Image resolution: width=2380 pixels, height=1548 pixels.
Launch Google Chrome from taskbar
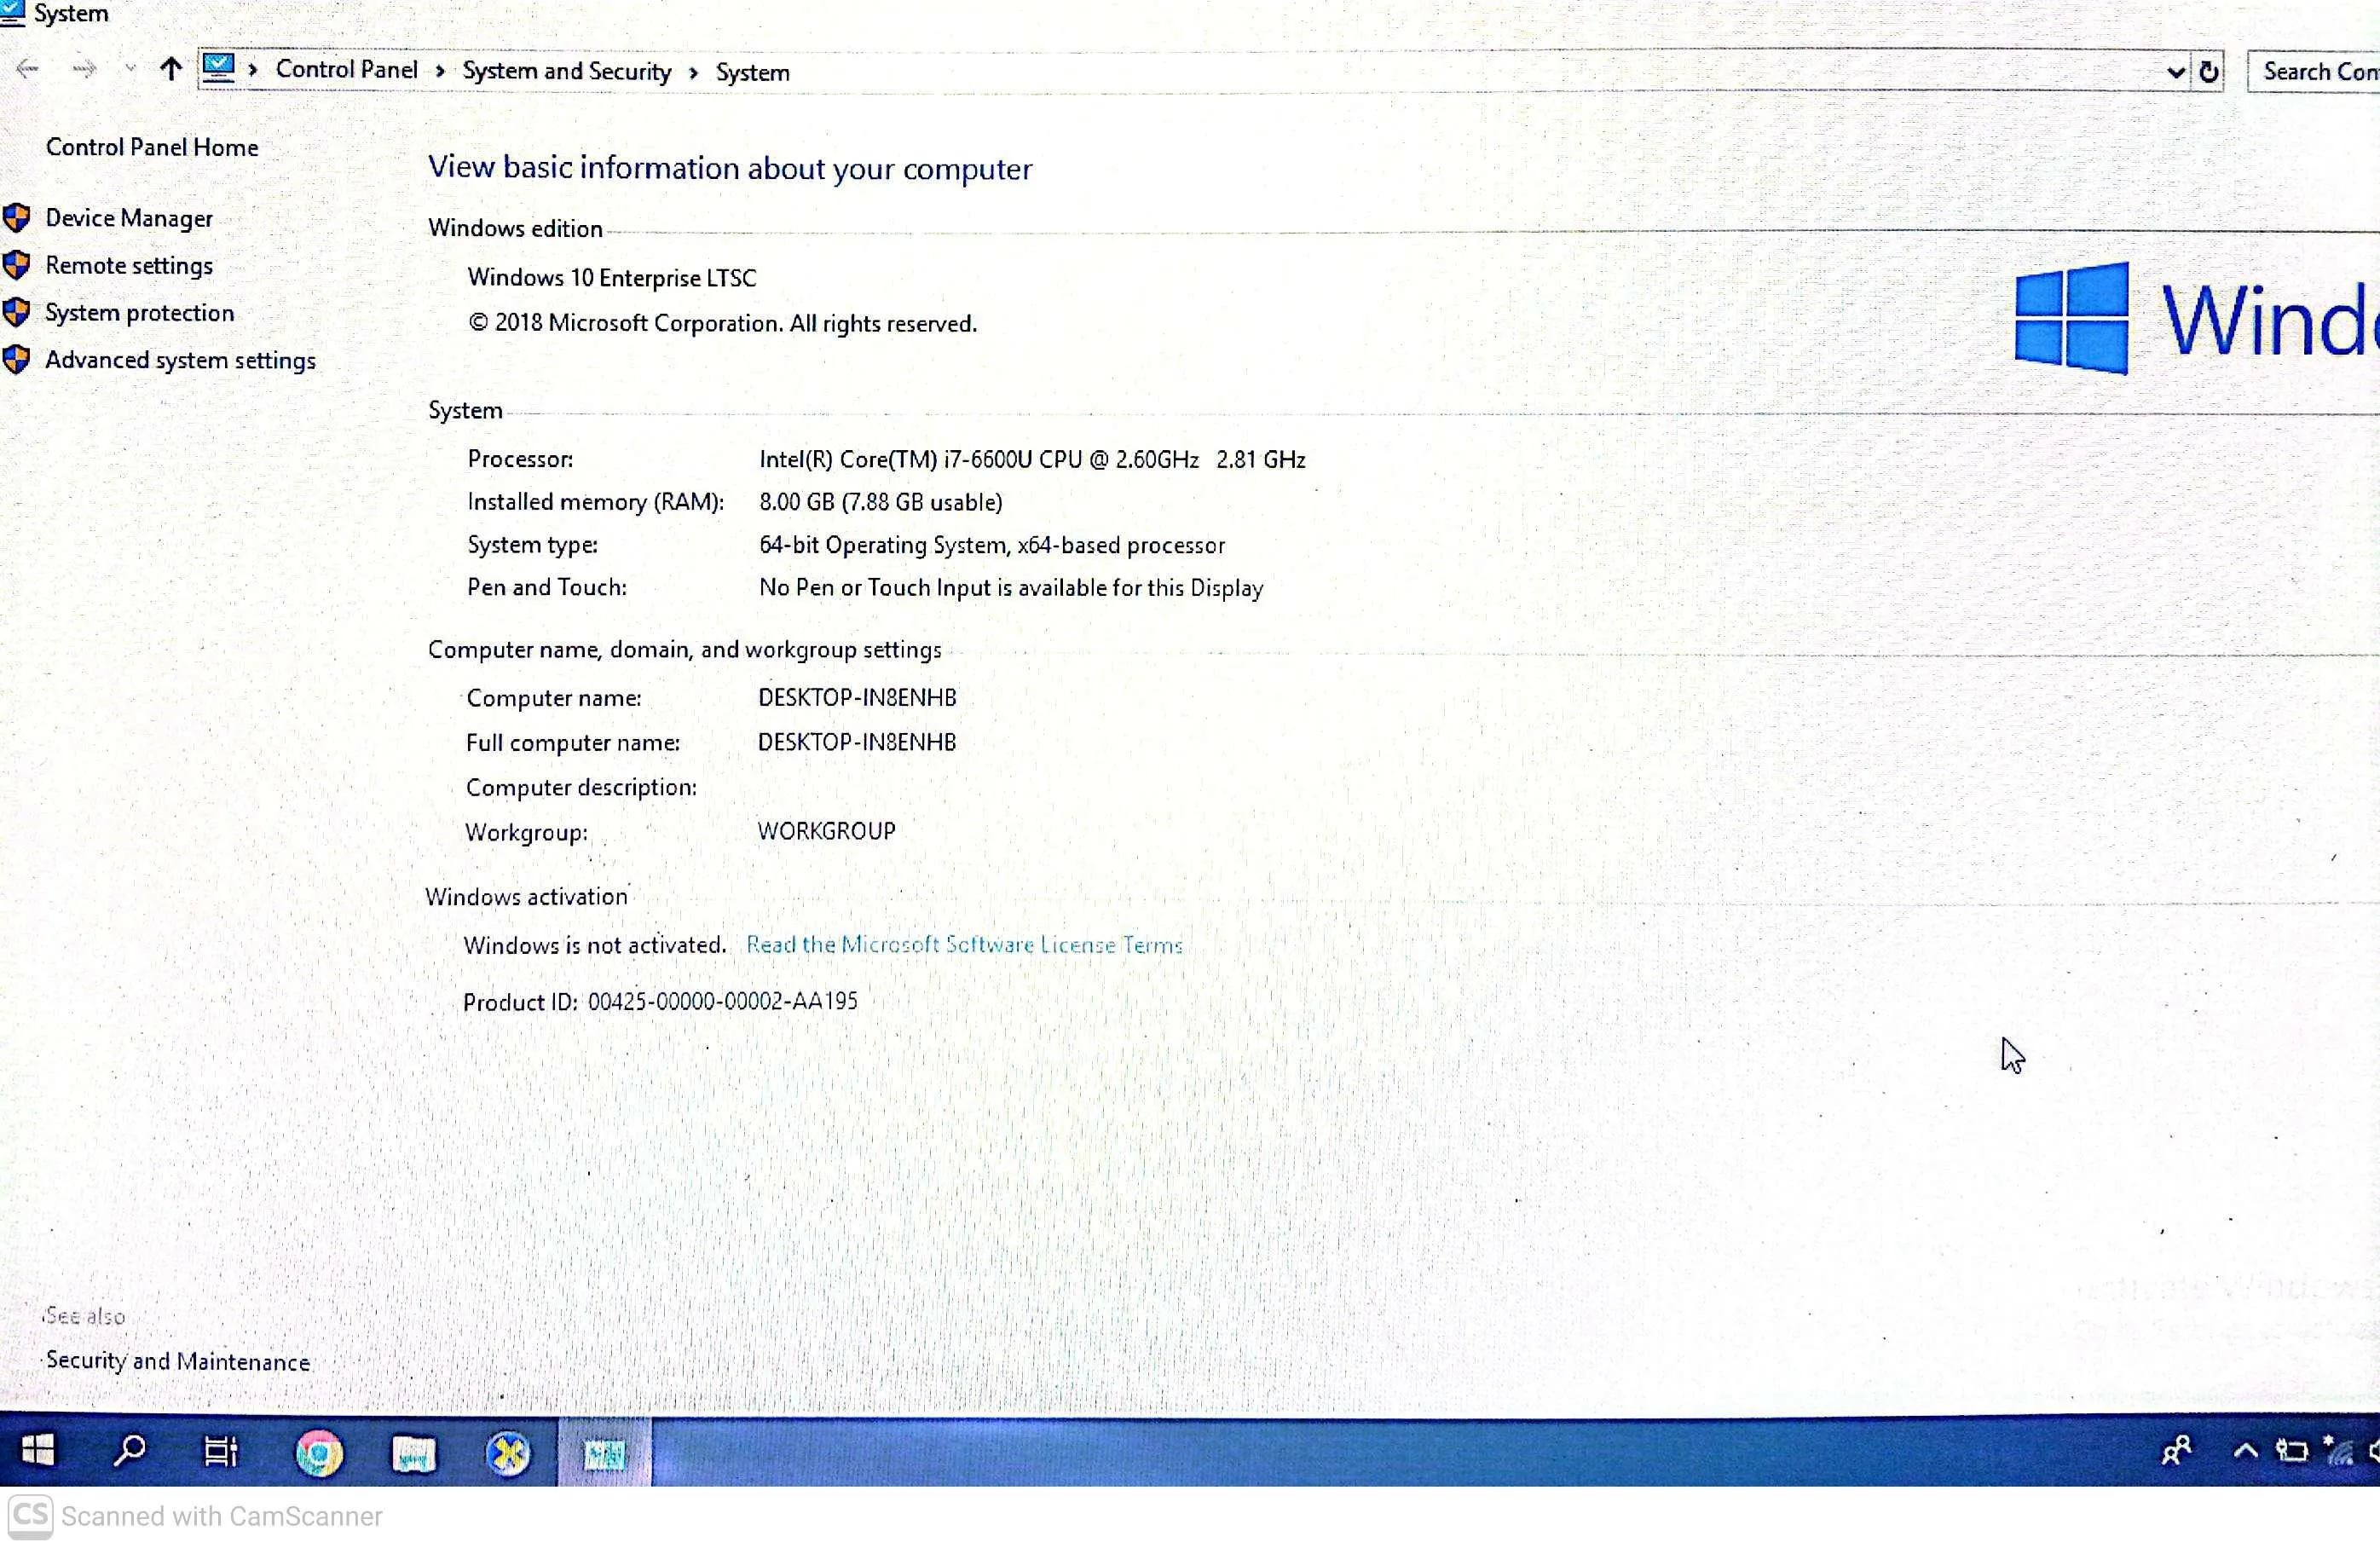pyautogui.click(x=319, y=1453)
